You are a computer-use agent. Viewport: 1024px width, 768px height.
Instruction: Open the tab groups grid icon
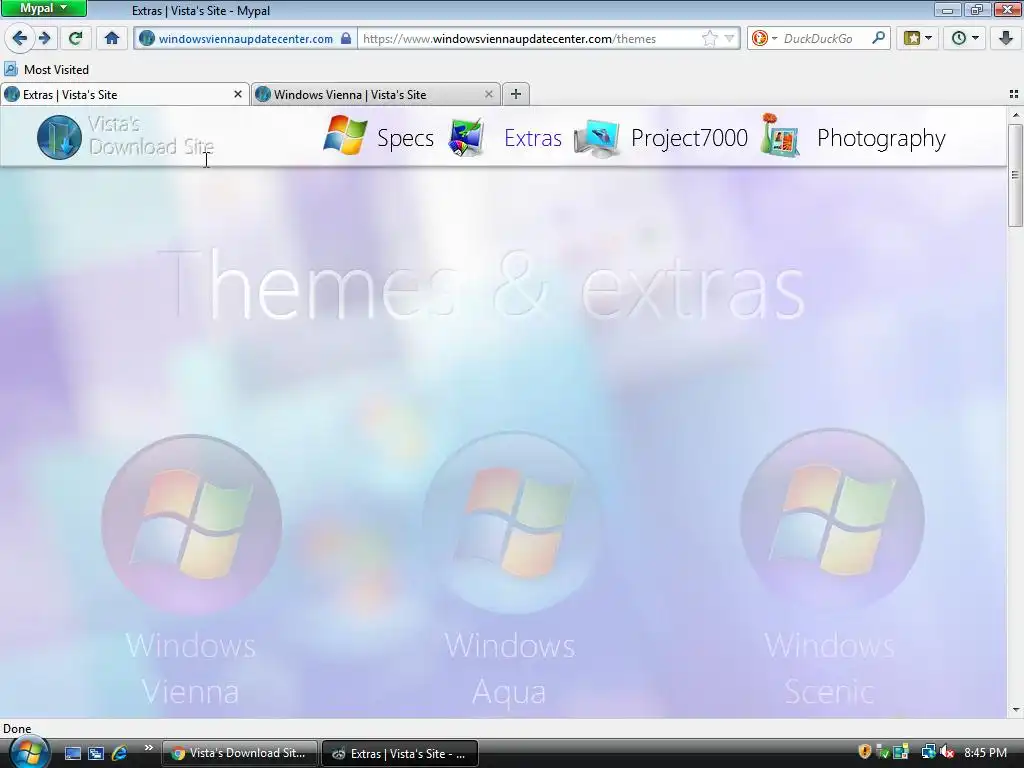(x=1014, y=95)
